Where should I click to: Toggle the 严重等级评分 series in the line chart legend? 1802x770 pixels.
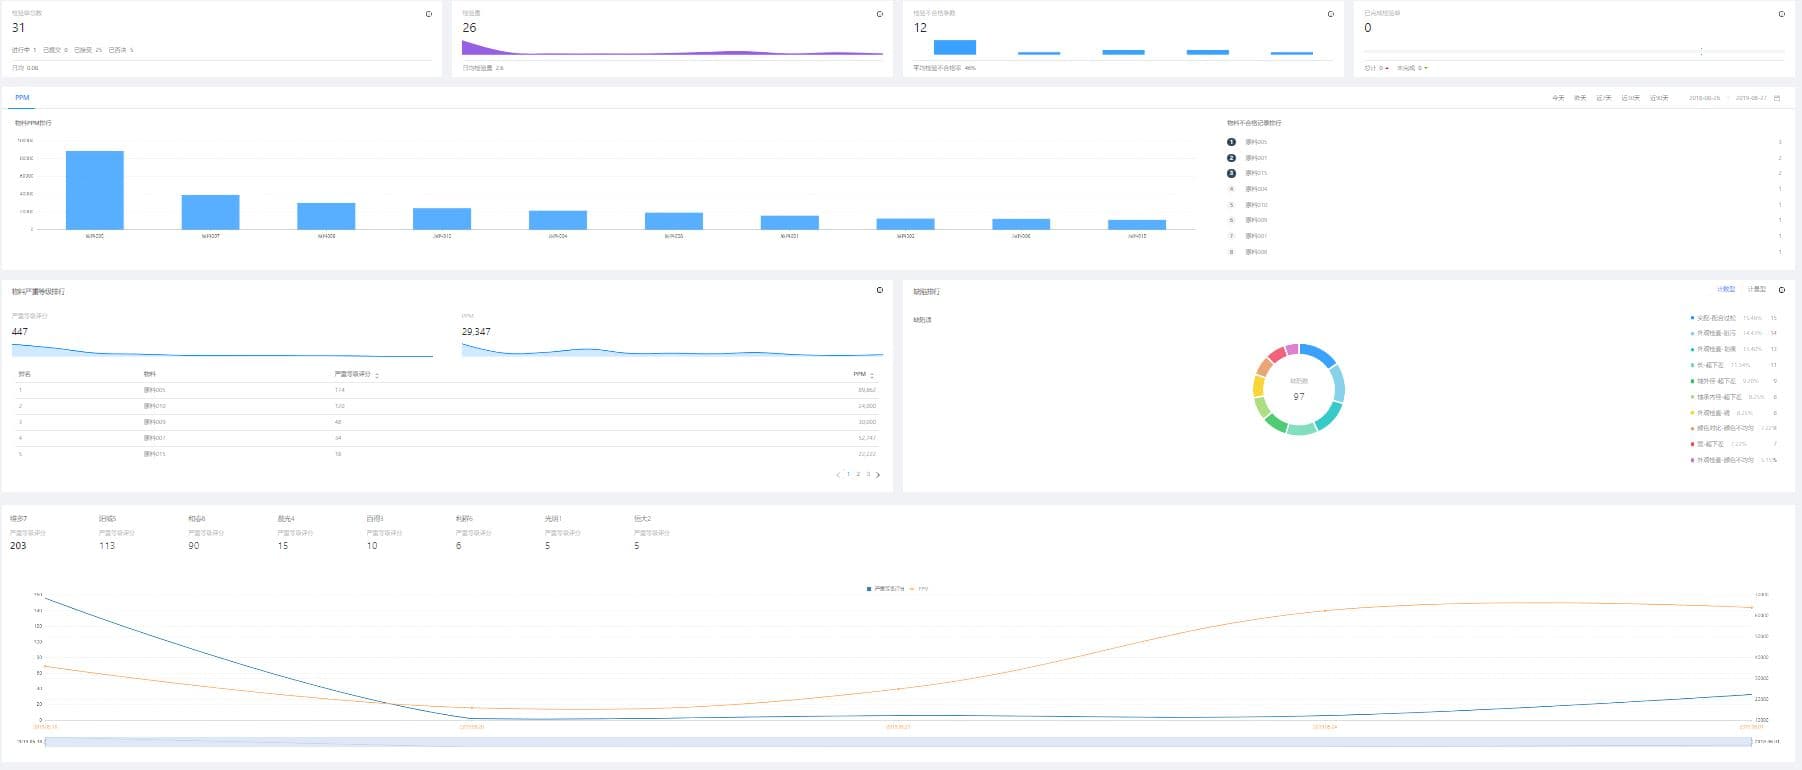(885, 589)
